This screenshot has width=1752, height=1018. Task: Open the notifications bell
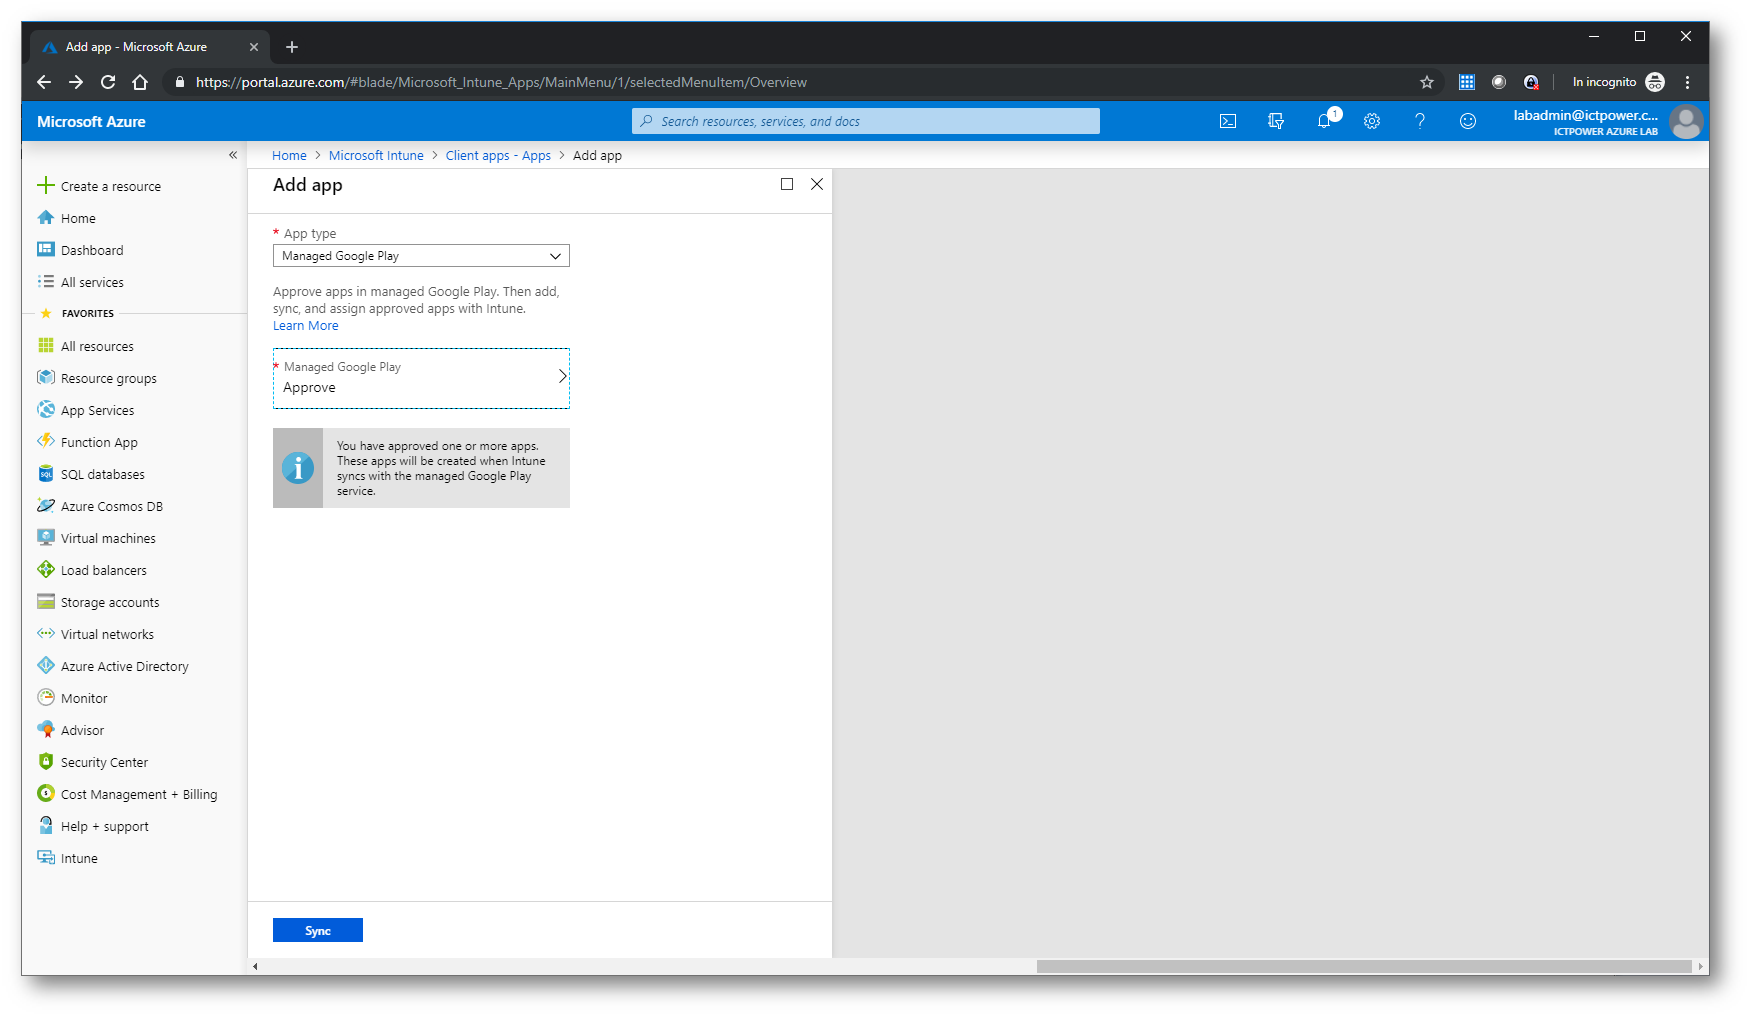1324,121
